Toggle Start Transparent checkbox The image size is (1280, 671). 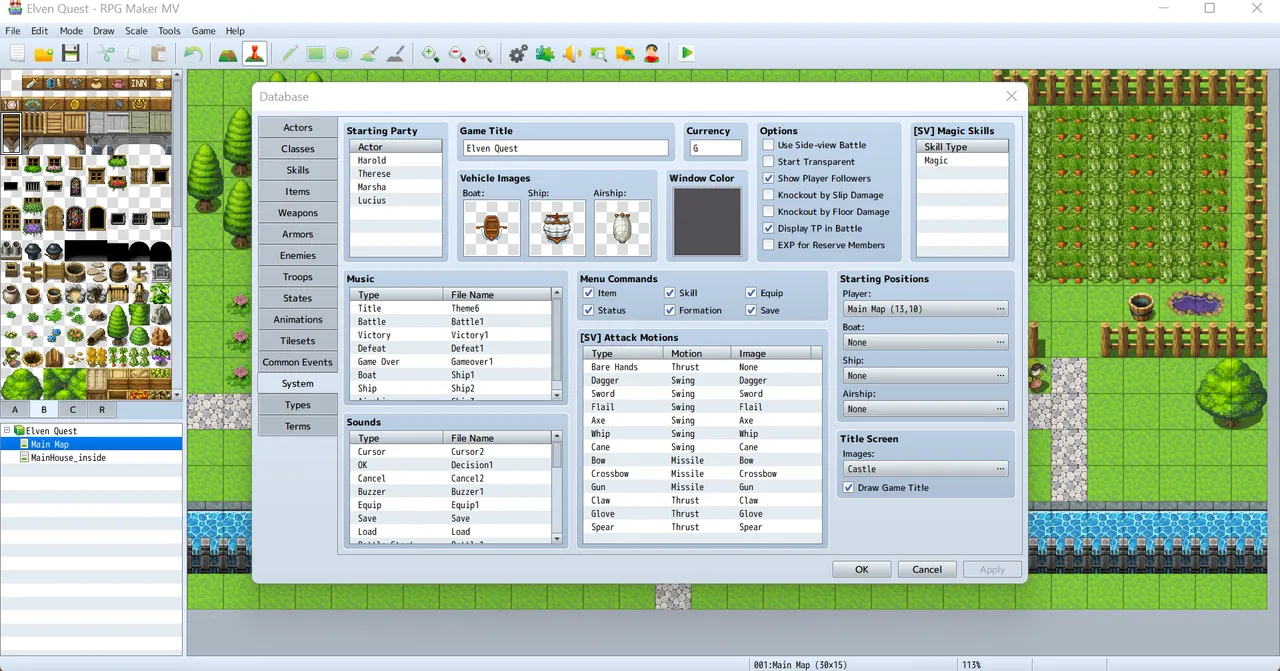768,162
